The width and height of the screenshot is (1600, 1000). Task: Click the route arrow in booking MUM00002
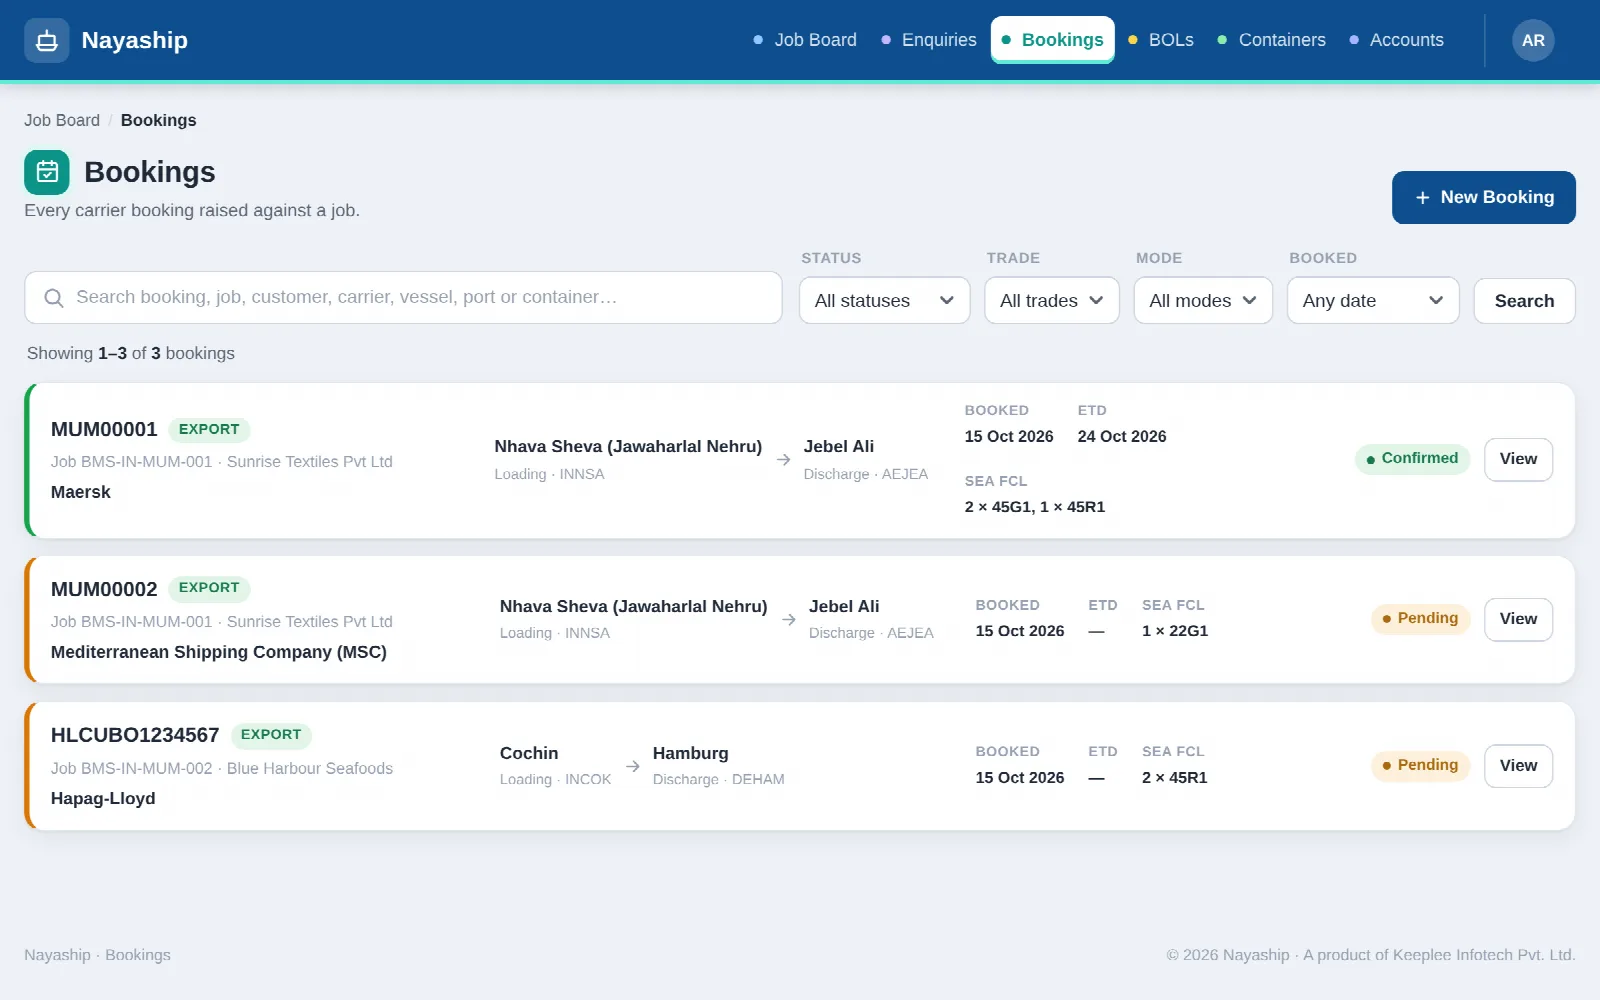(789, 620)
